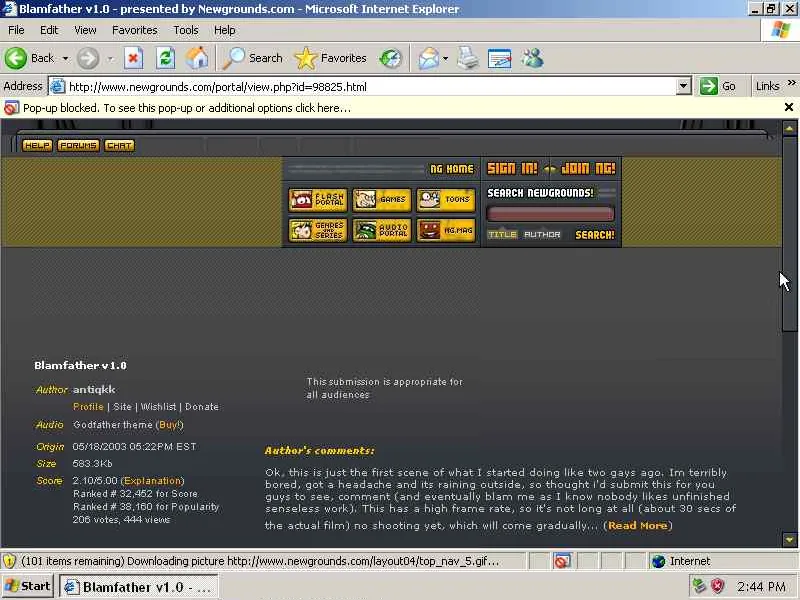Click the Windows Start button

pyautogui.click(x=28, y=586)
